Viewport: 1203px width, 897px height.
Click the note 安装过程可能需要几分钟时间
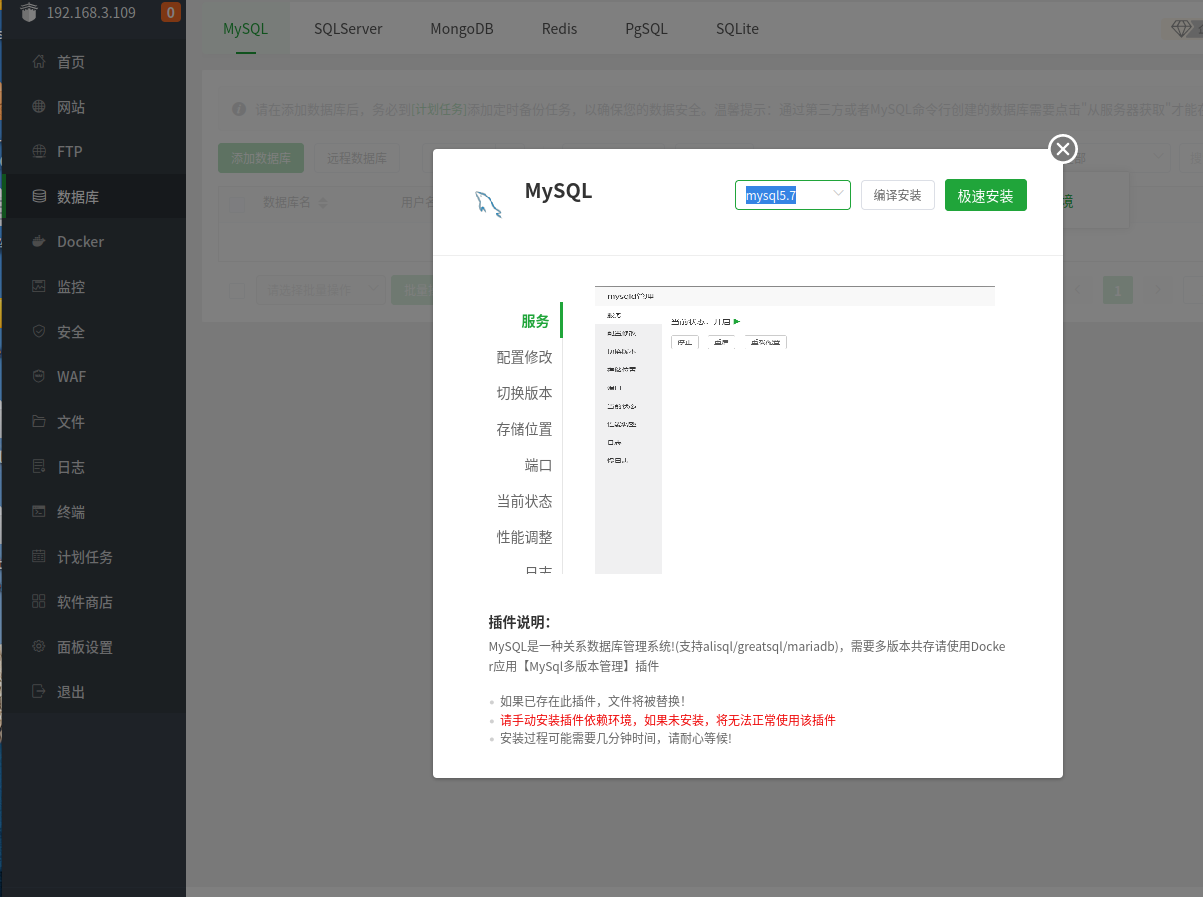click(615, 739)
